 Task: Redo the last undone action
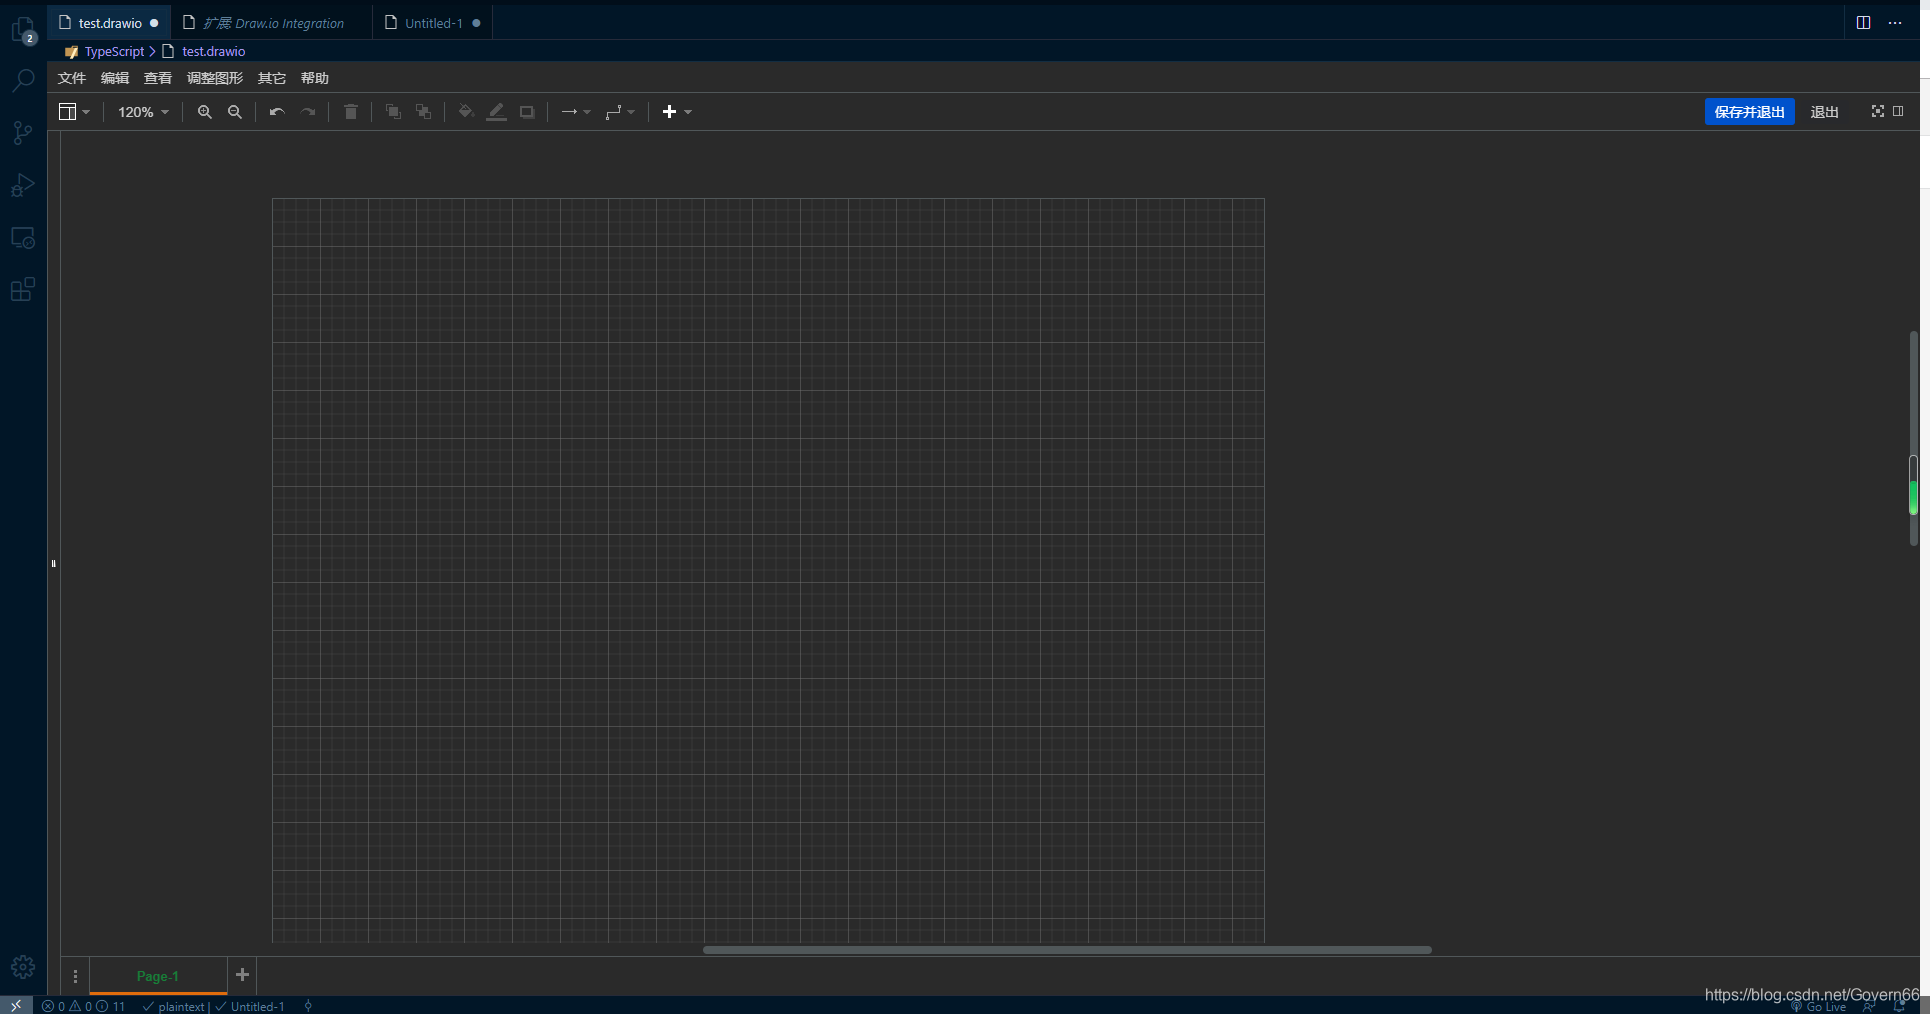[x=309, y=112]
